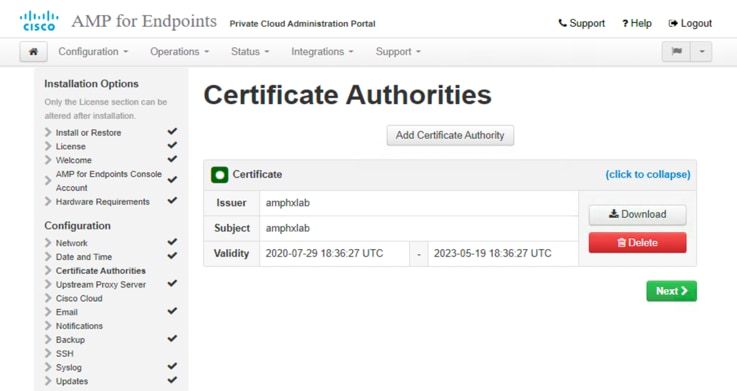Open Syslog configuration
Viewport: 737px width, 391px height.
tap(69, 367)
